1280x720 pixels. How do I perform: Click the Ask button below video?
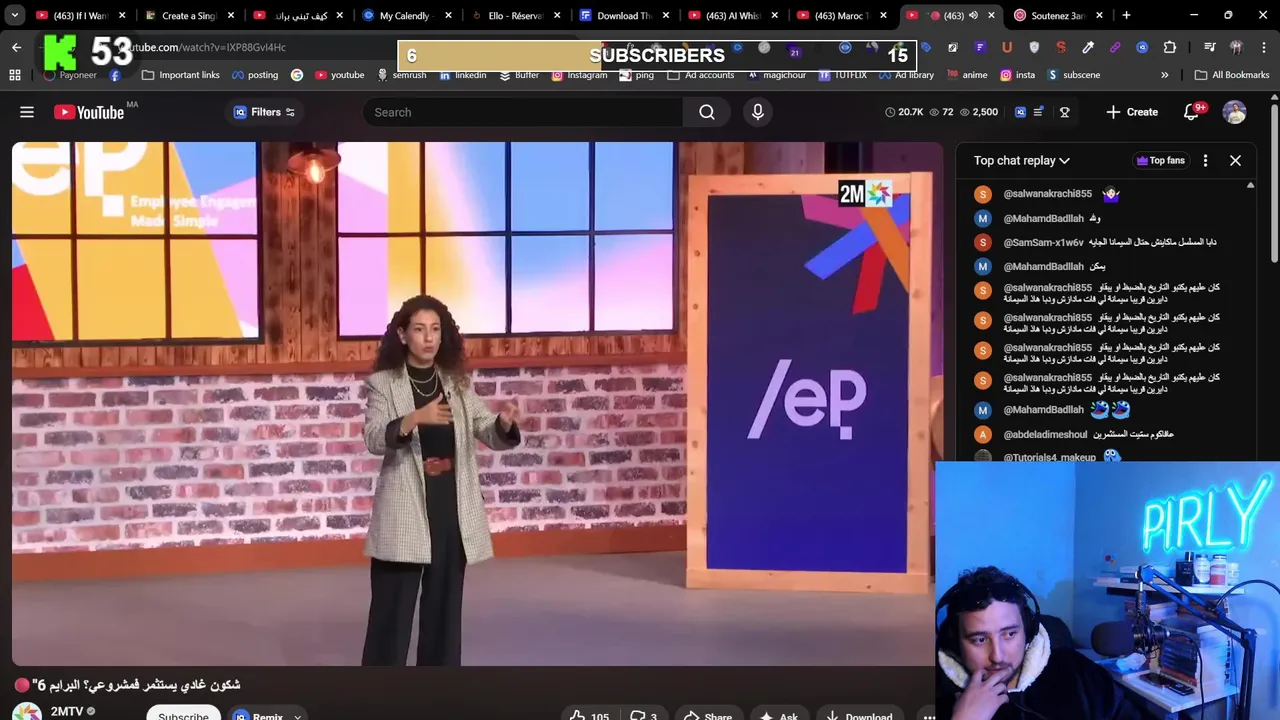click(x=778, y=716)
